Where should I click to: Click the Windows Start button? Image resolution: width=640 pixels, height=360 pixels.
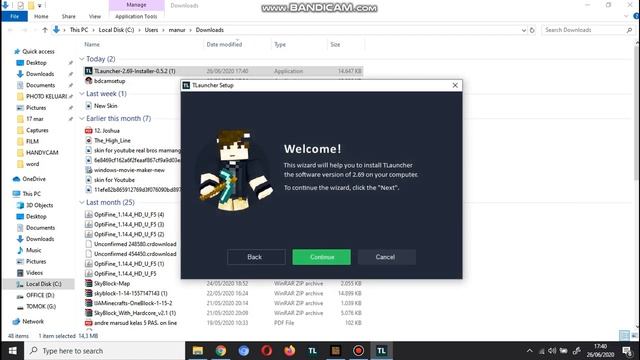tap(12, 351)
